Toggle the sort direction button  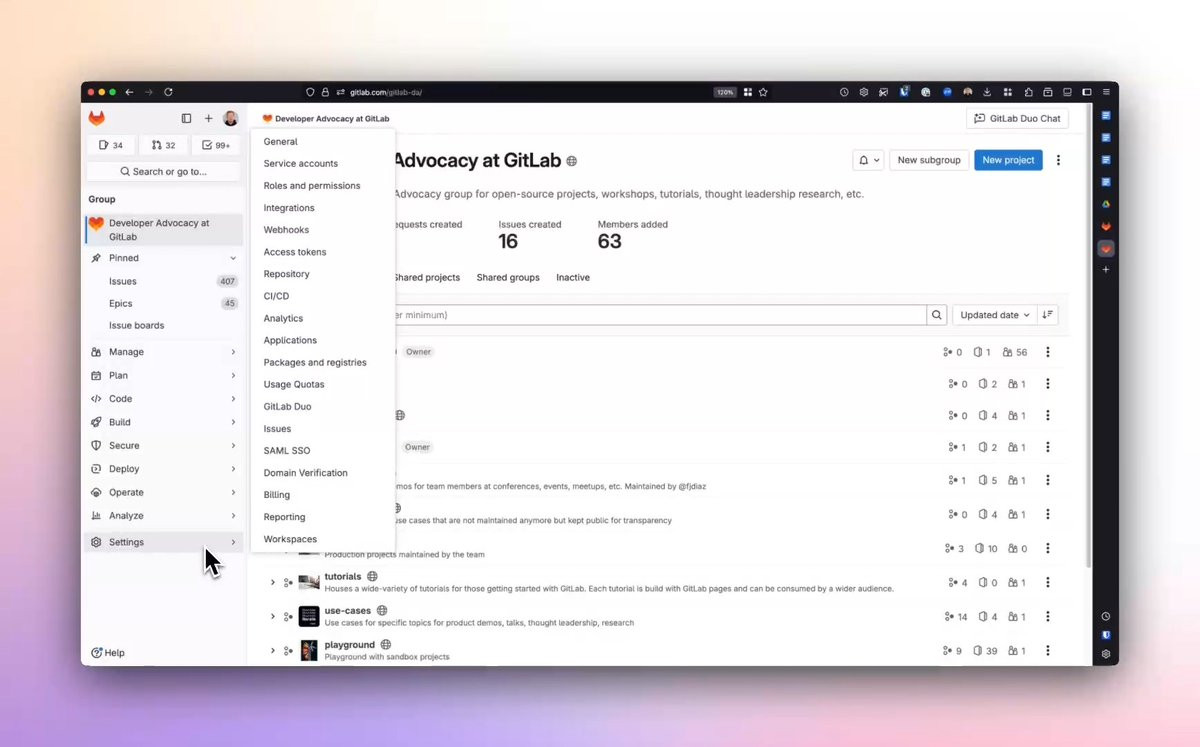(1048, 315)
